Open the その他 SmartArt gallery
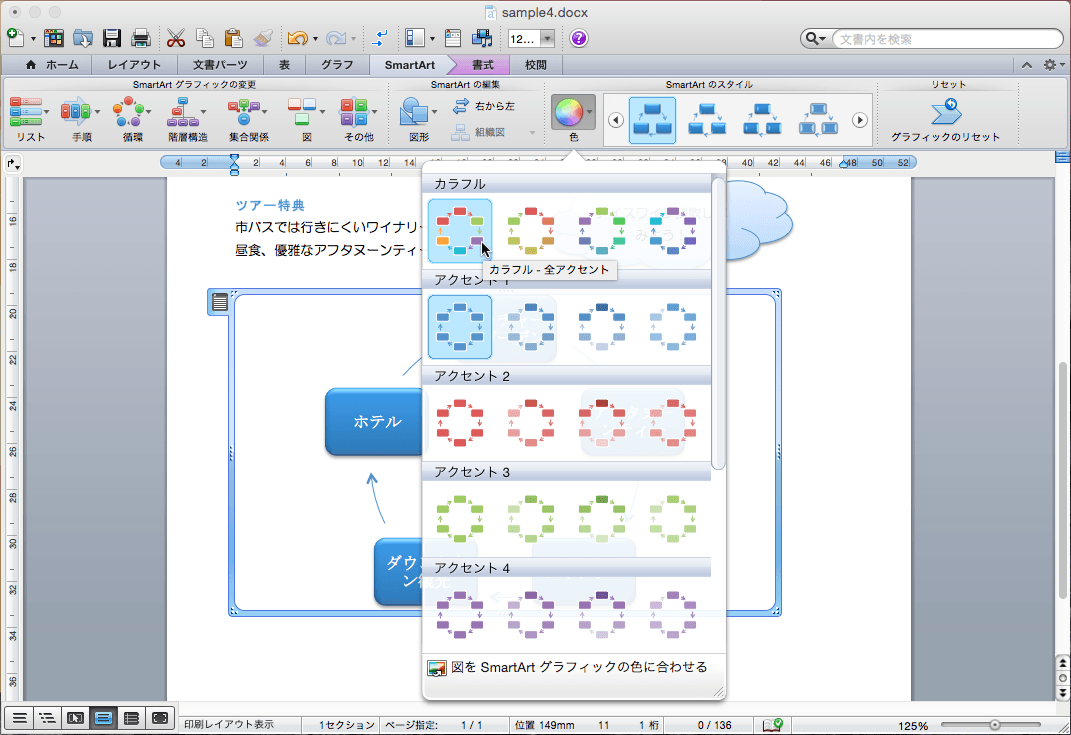 (x=359, y=119)
